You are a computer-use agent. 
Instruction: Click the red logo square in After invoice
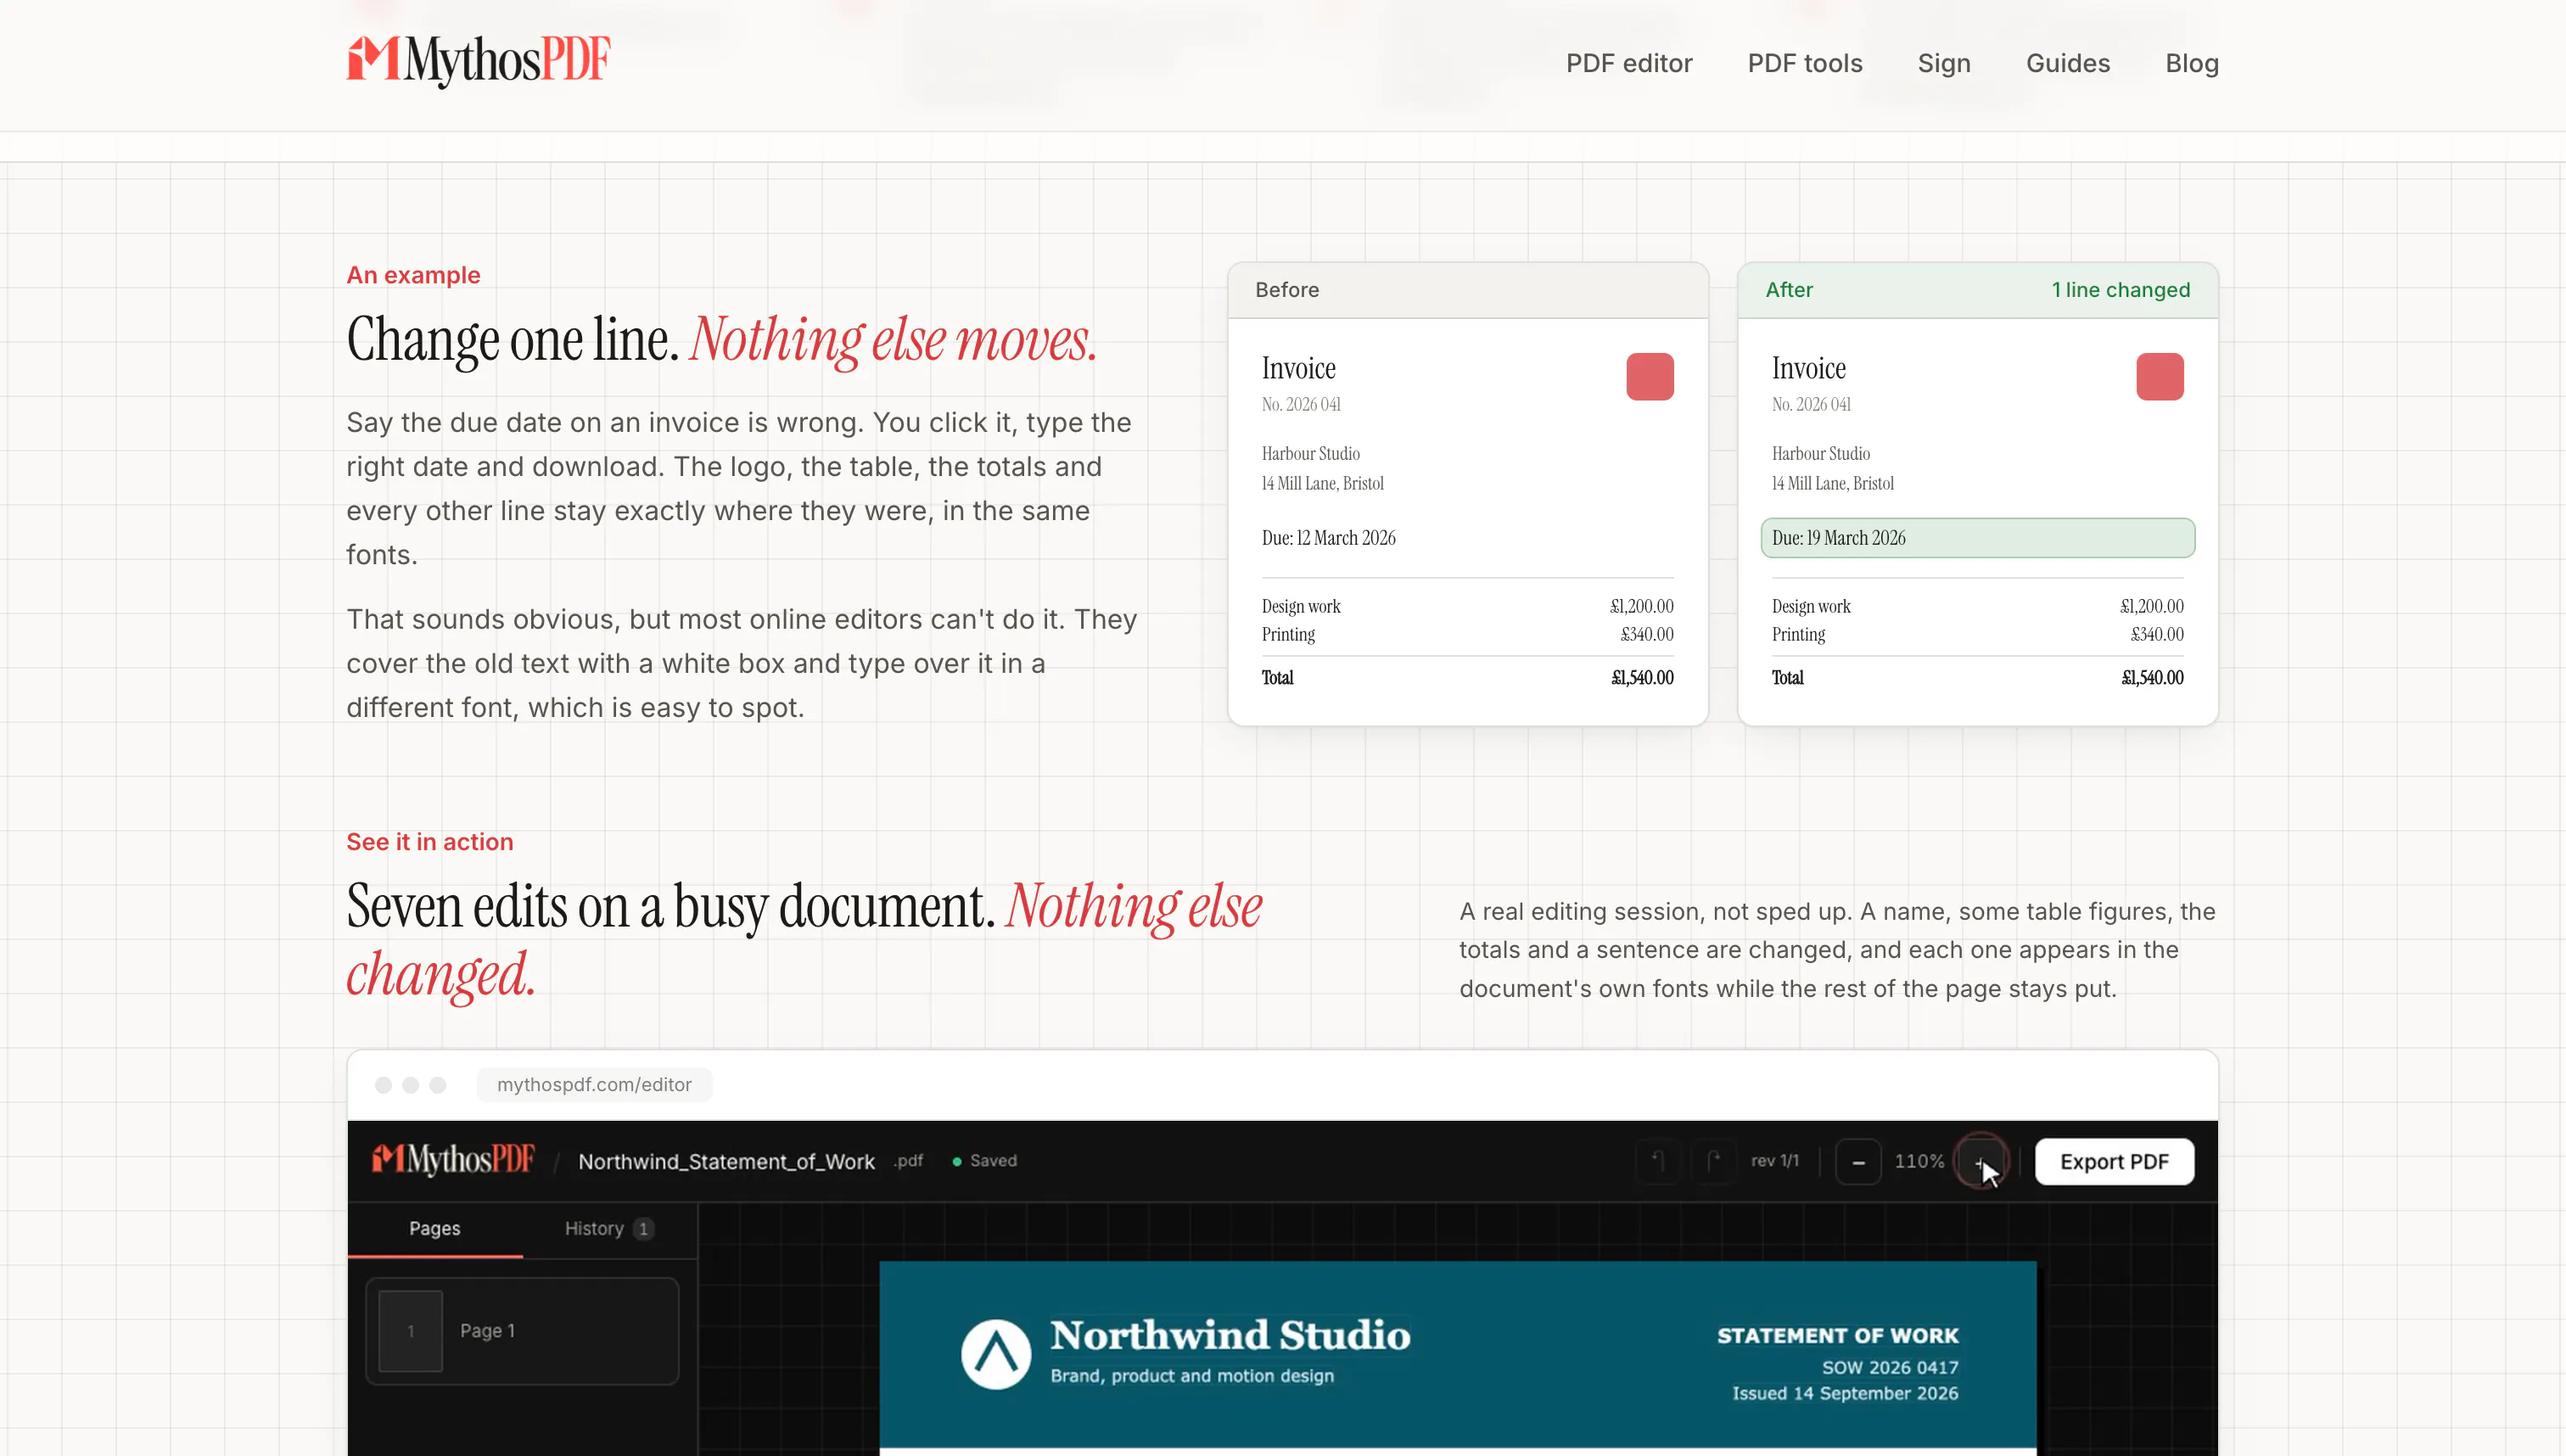2160,377
